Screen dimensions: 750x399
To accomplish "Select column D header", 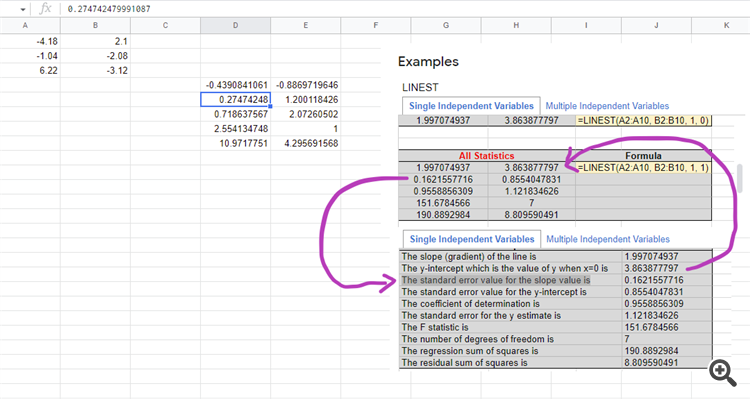I will (235, 25).
